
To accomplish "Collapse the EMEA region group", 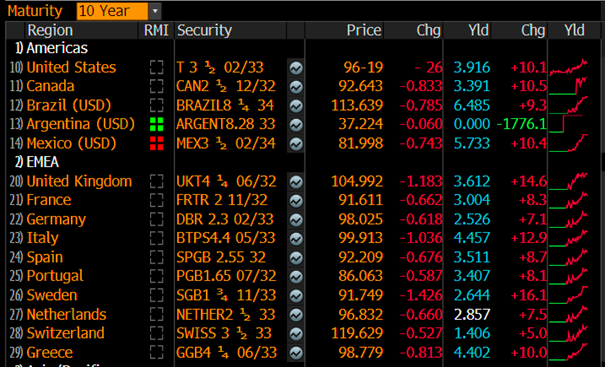I will click(x=37, y=162).
